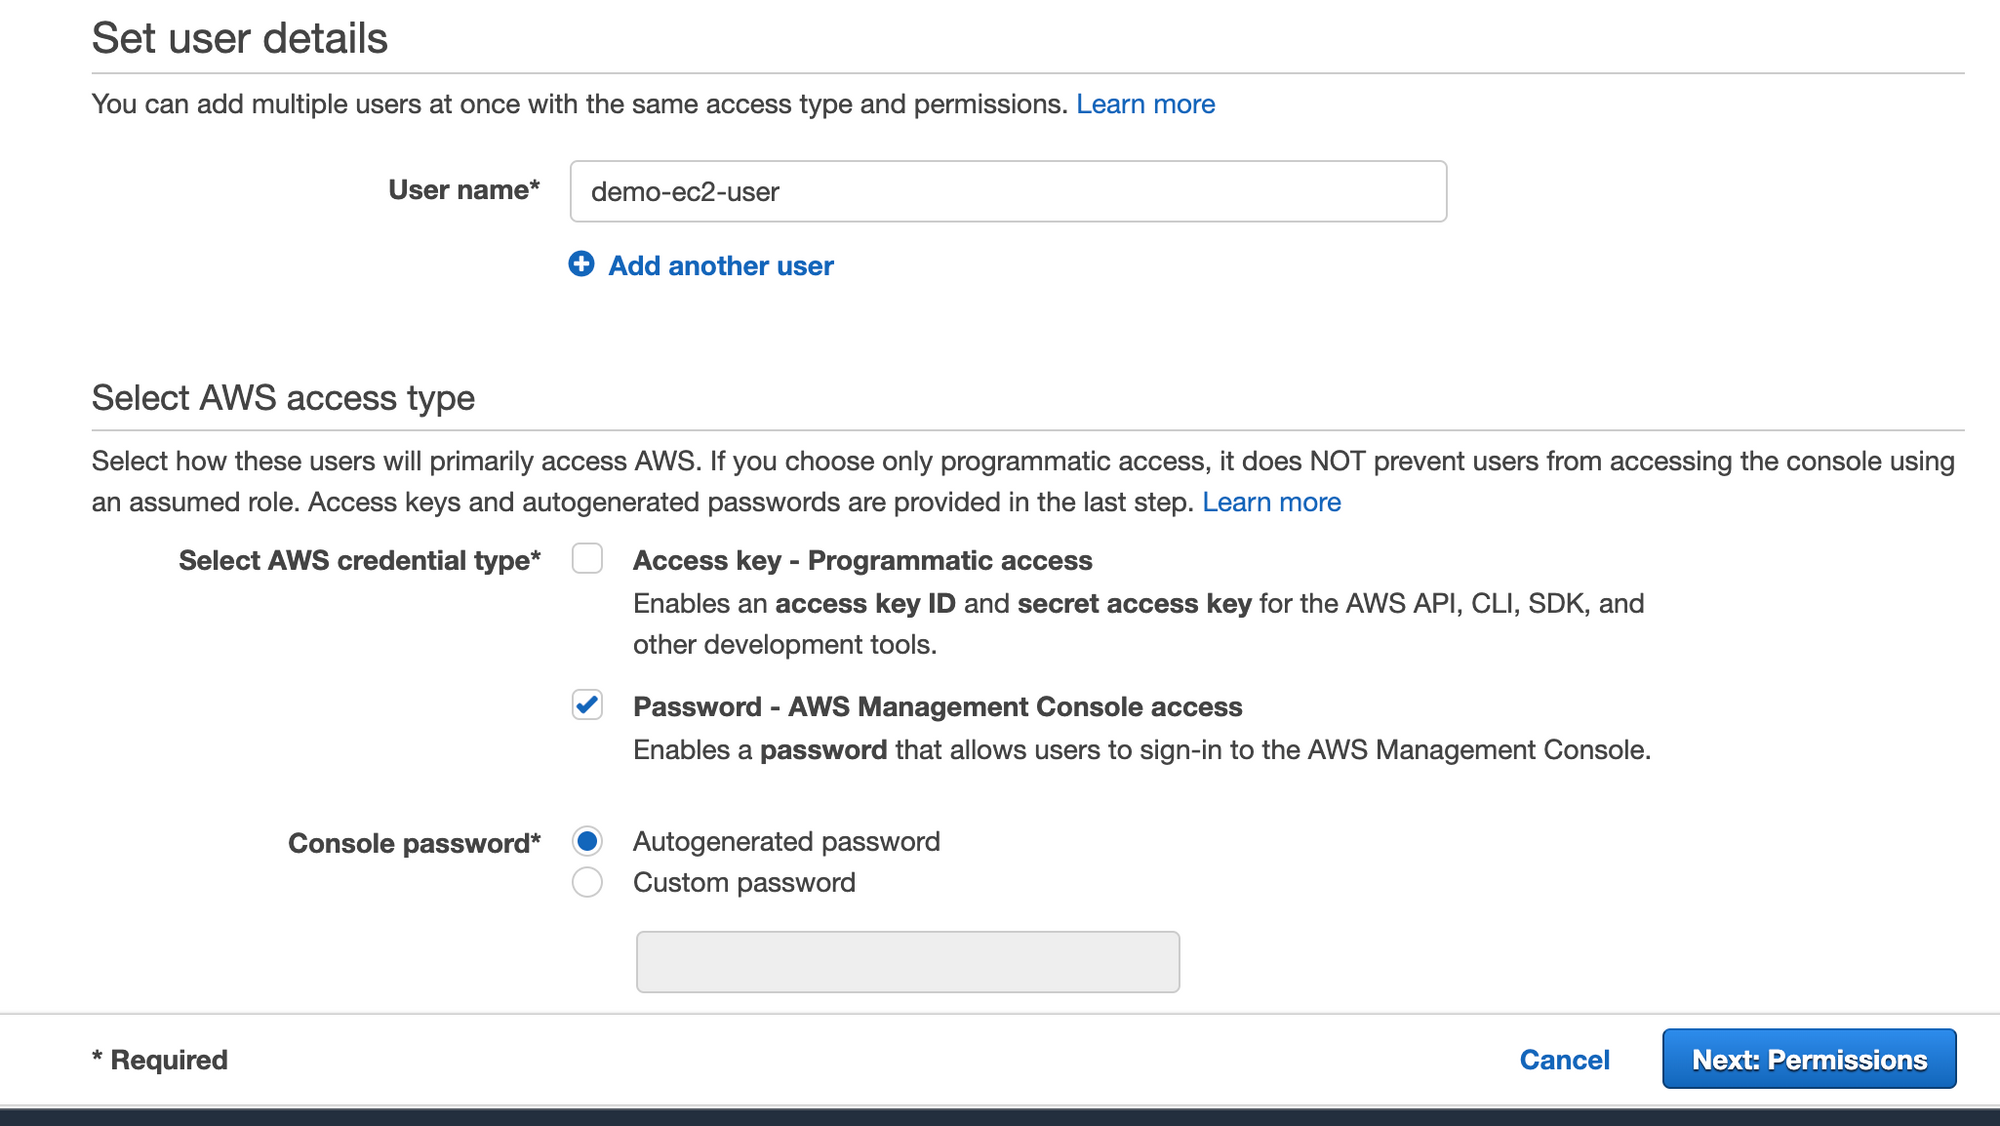Click the plus icon beside Add another user

click(x=581, y=264)
